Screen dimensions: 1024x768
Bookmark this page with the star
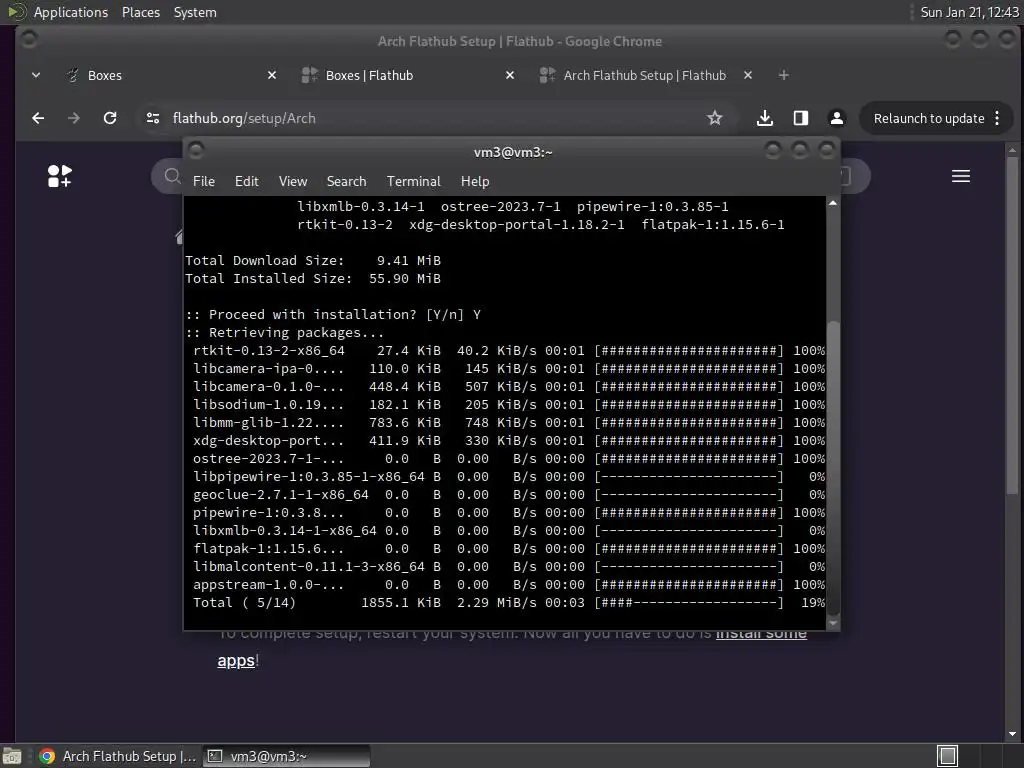(714, 118)
